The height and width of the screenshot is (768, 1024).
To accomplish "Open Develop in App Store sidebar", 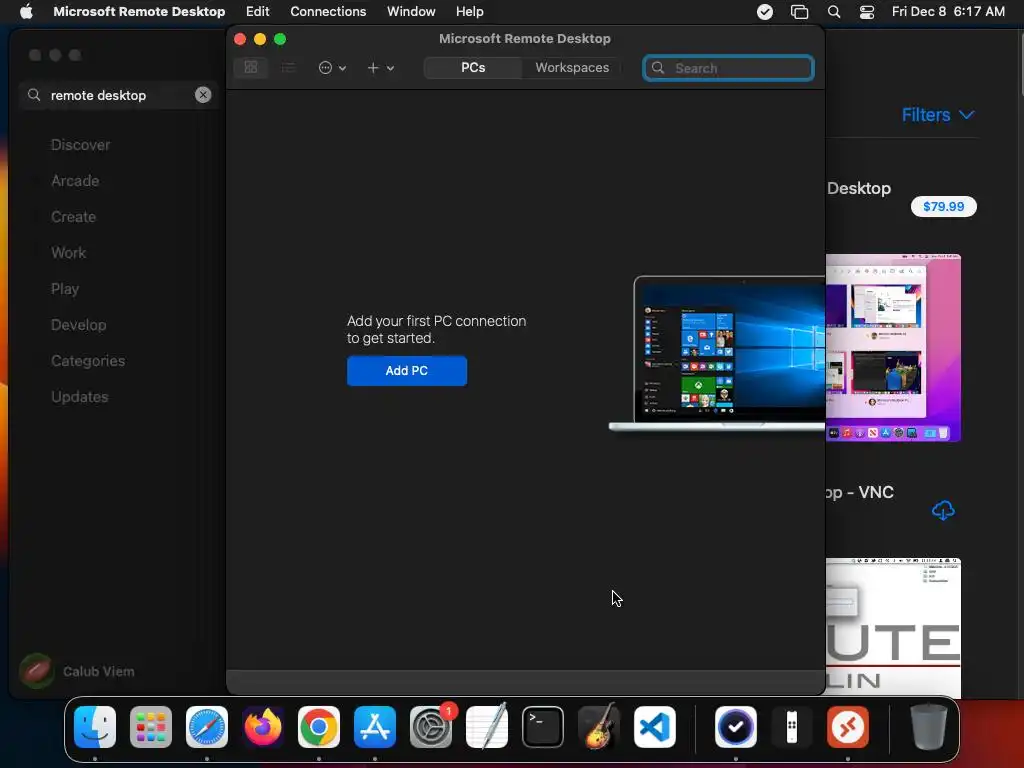I will coord(78,325).
